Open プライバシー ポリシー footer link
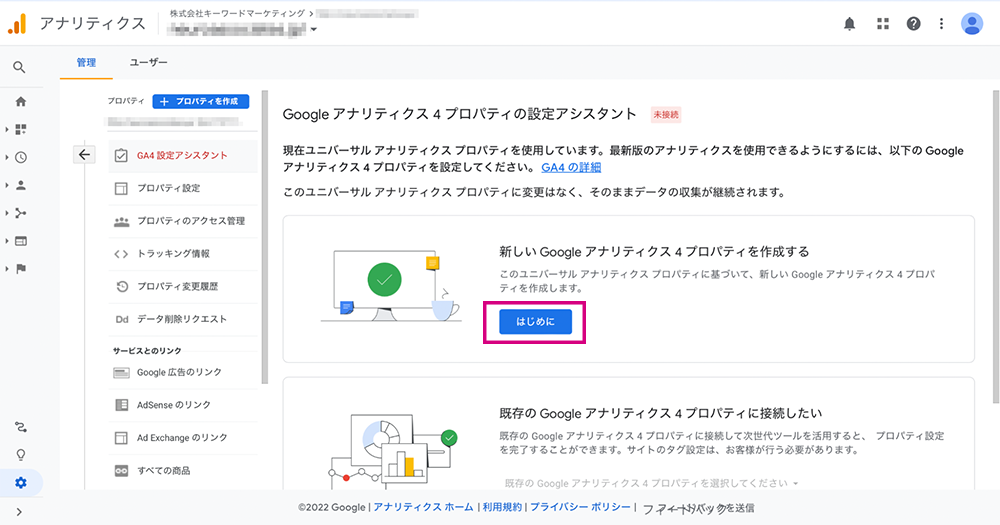Viewport: 1000px width, 525px height. click(x=580, y=507)
